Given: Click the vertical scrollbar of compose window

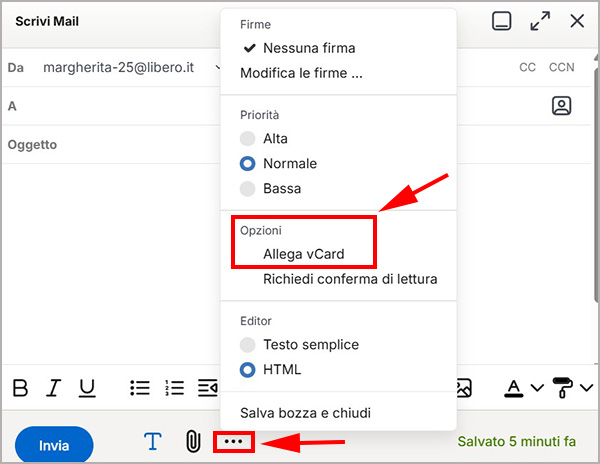Looking at the screenshot, I should [x=596, y=184].
